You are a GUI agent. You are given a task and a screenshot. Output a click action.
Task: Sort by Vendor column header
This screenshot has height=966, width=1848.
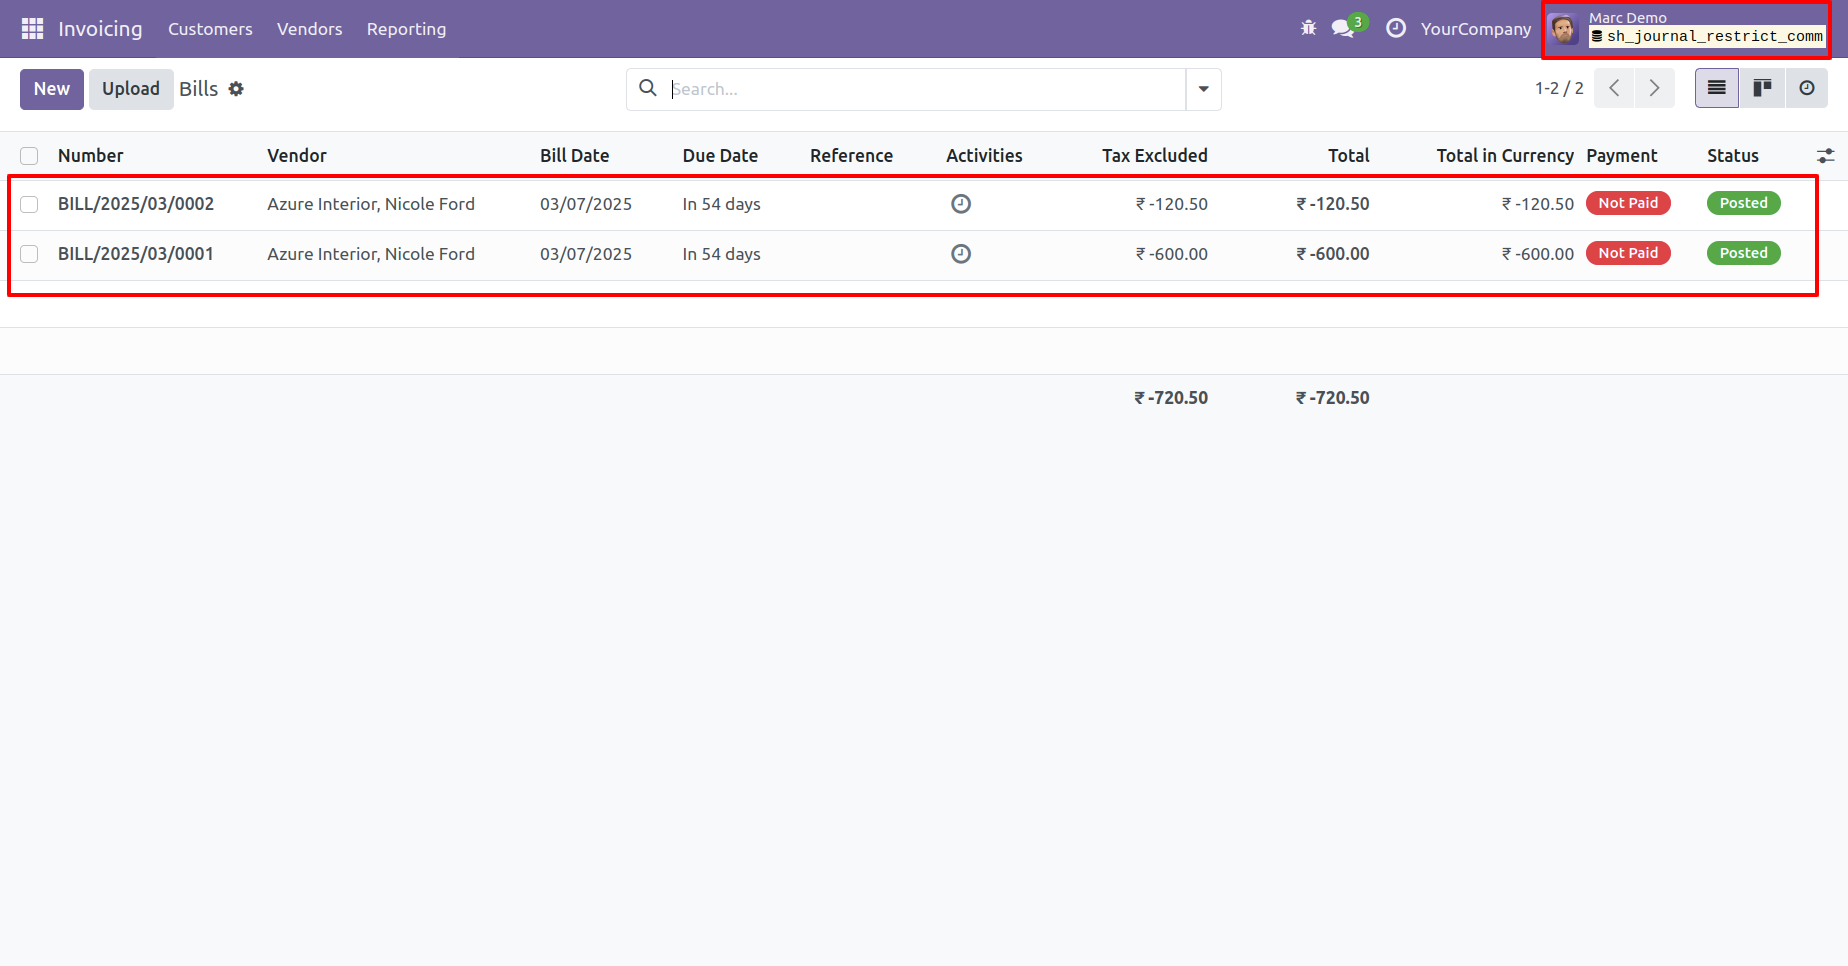(297, 156)
